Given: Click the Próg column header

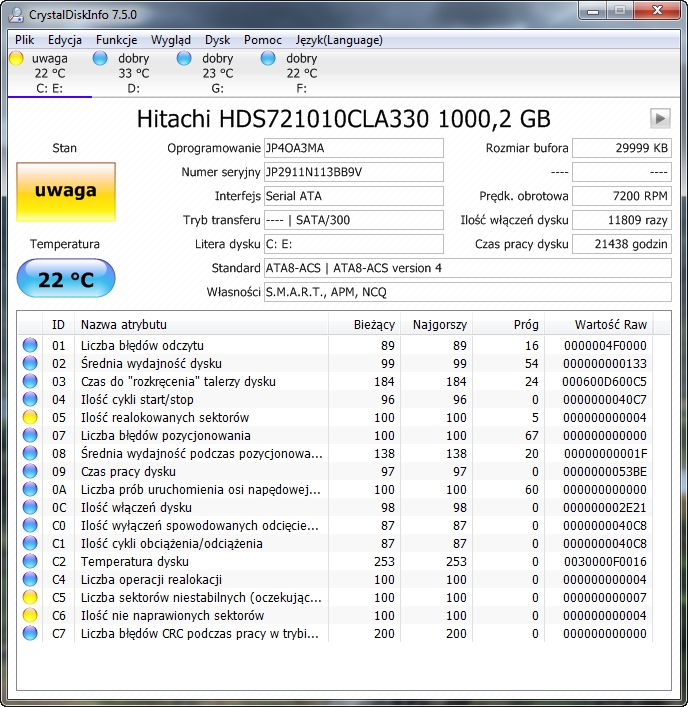Looking at the screenshot, I should click(509, 325).
